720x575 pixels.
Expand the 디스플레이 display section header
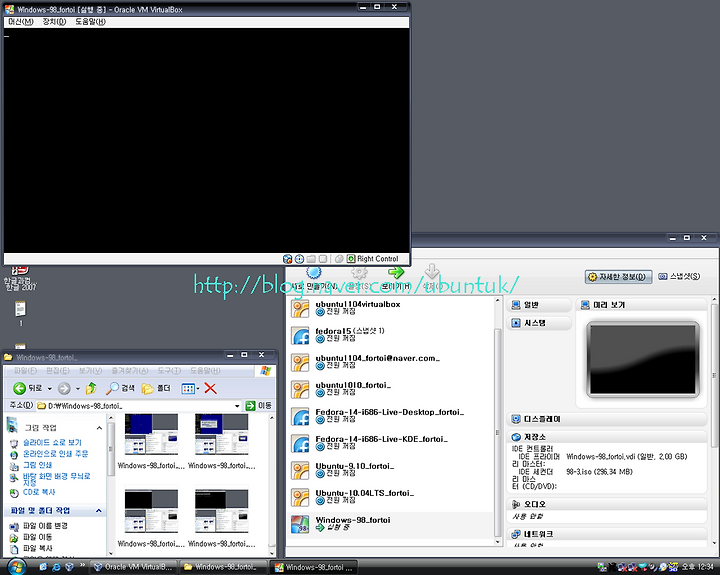pyautogui.click(x=607, y=419)
